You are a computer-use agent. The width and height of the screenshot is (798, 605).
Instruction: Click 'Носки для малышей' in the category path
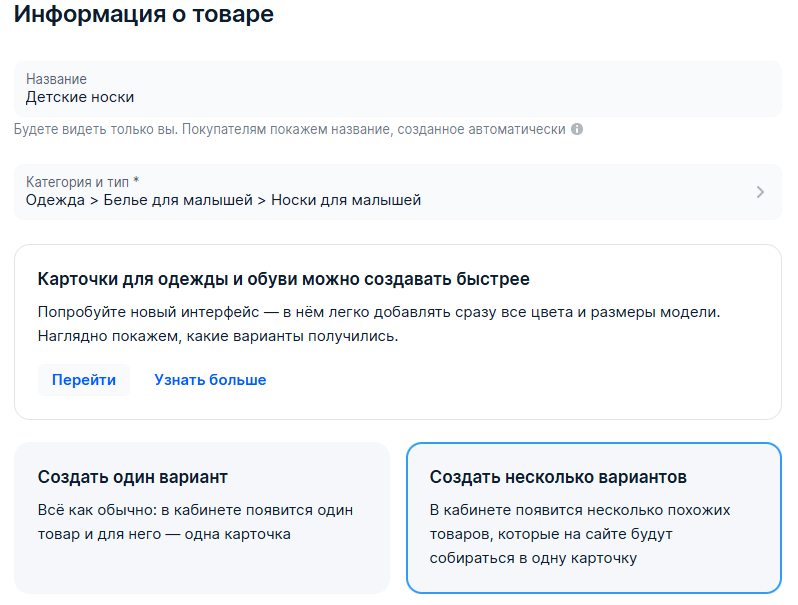pos(346,200)
